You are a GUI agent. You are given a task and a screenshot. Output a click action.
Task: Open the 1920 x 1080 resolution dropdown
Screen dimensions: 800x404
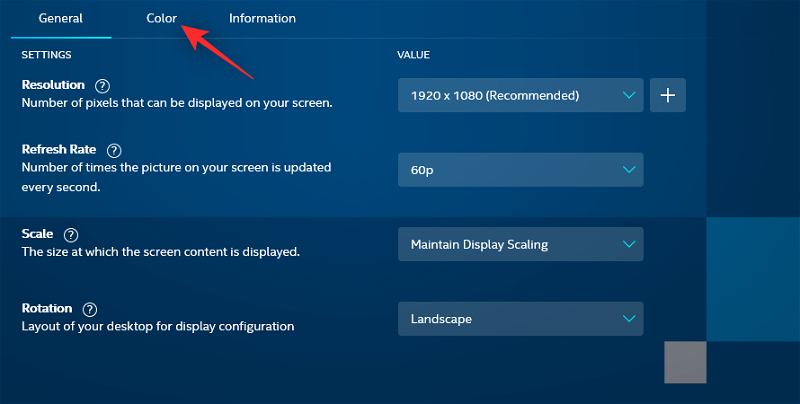pyautogui.click(x=520, y=95)
